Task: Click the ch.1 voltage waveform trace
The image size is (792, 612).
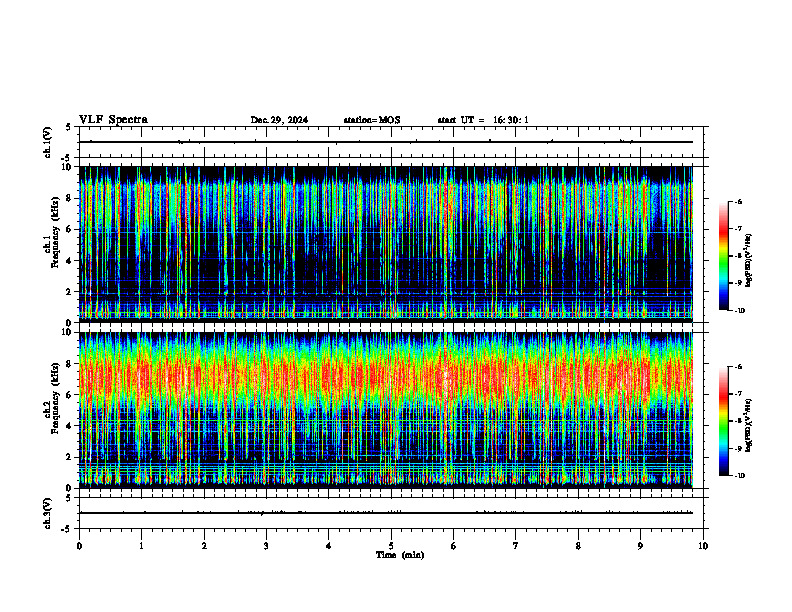Action: pyautogui.click(x=386, y=142)
